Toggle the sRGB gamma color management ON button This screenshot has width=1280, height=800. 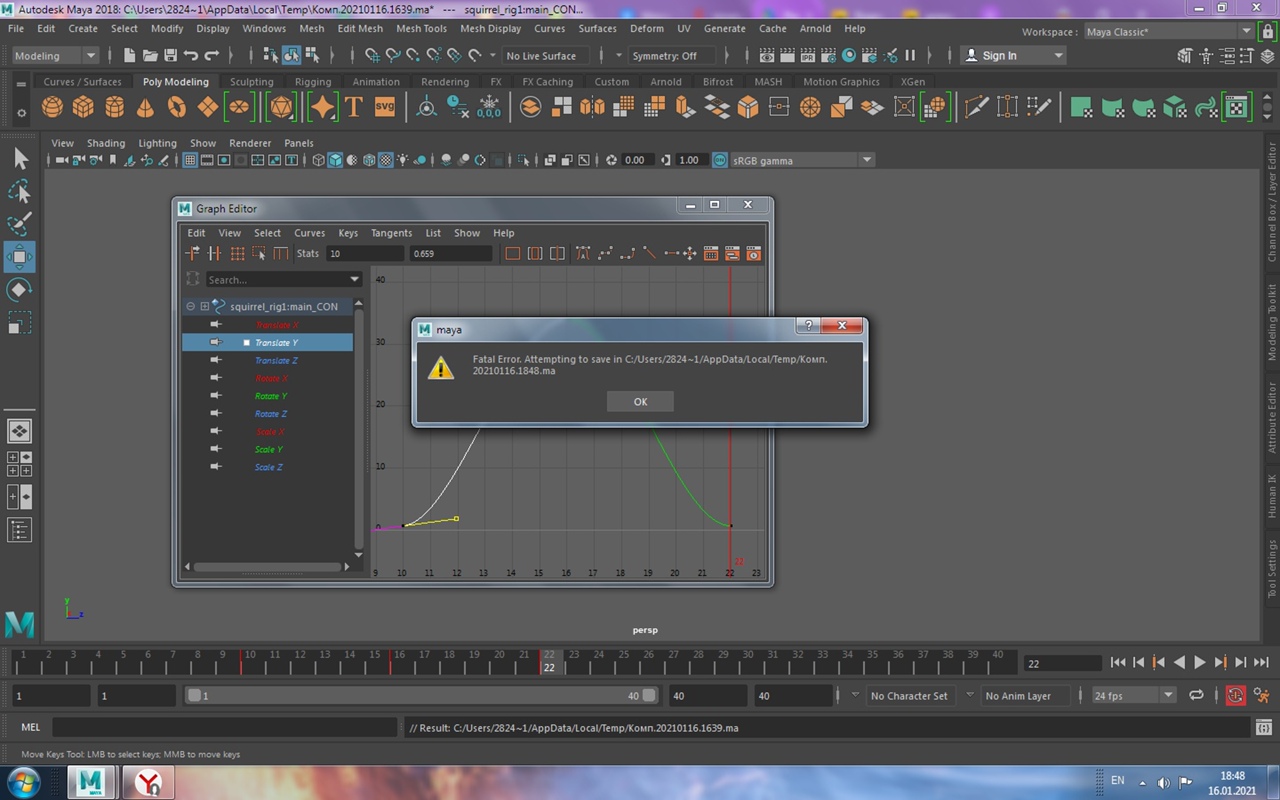(720, 160)
